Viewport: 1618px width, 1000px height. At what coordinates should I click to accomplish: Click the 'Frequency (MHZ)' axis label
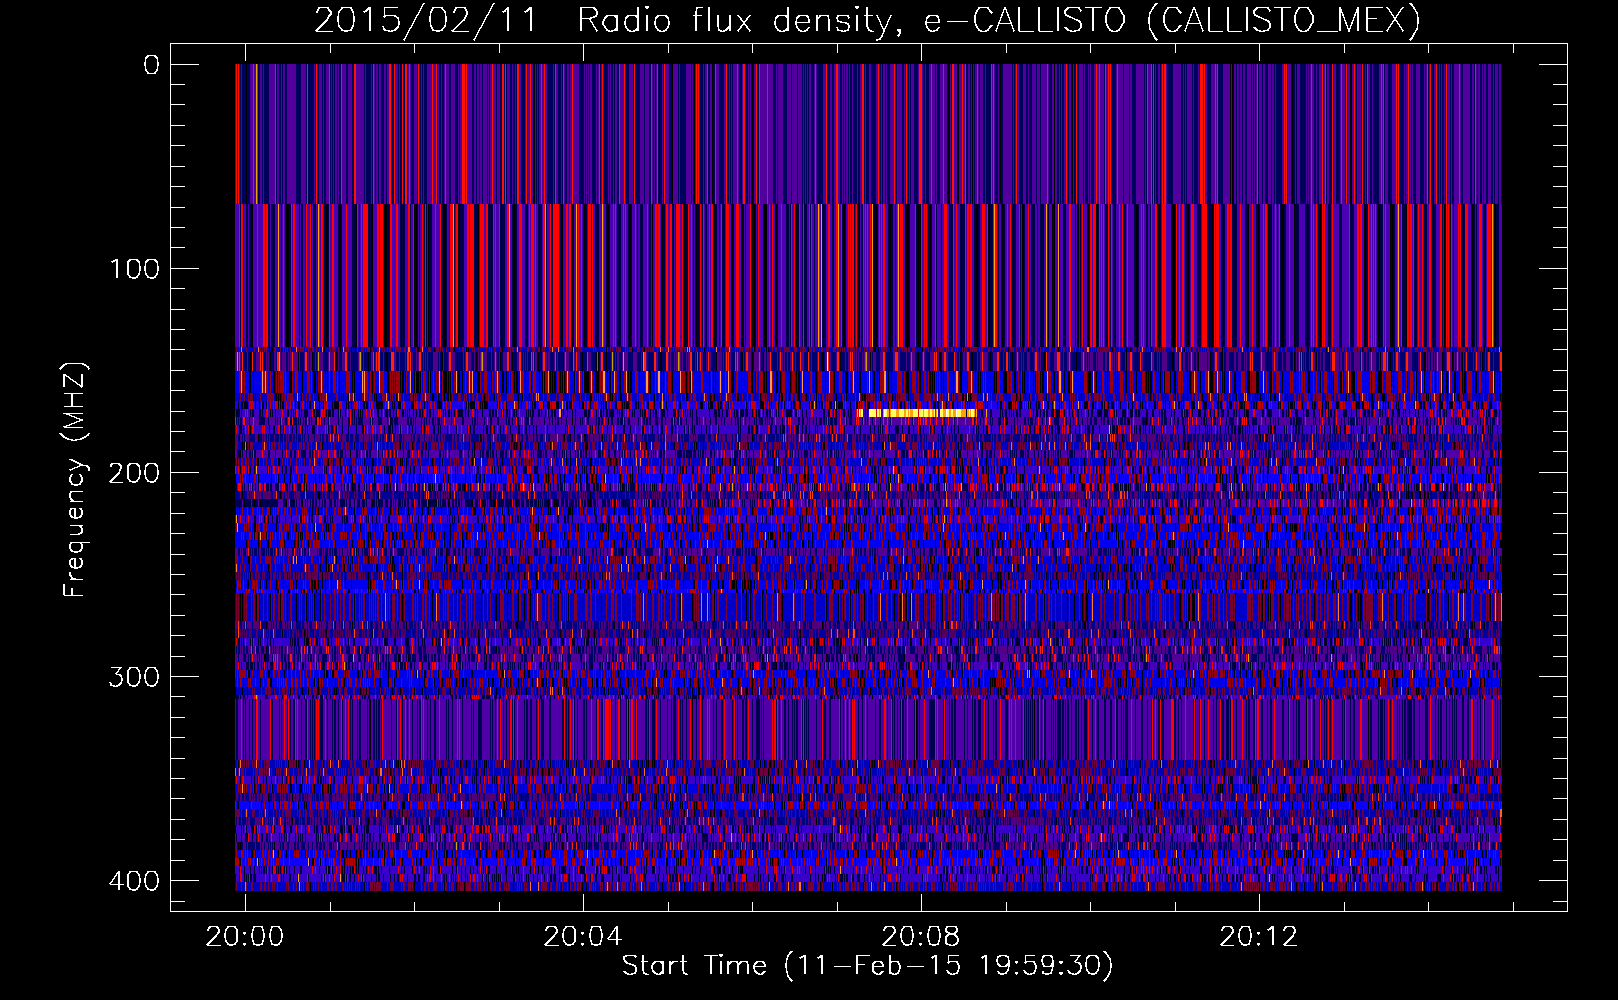pyautogui.click(x=75, y=479)
